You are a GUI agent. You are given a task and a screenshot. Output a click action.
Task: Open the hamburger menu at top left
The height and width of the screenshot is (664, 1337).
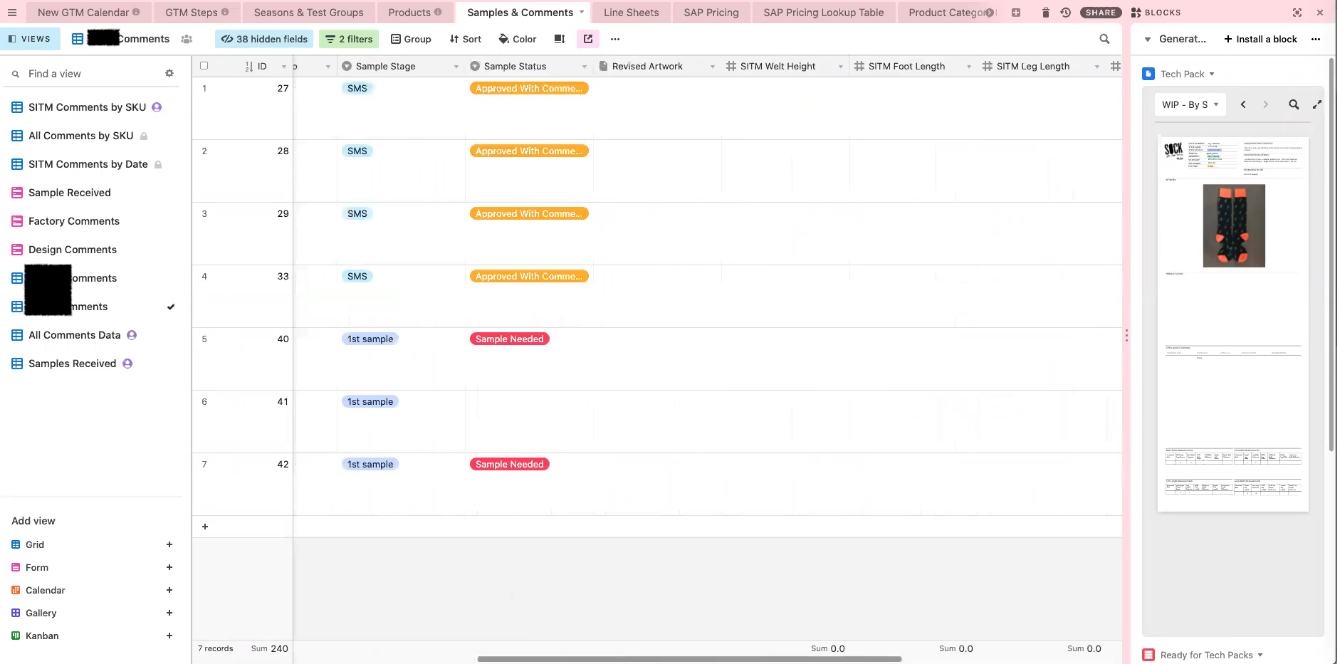tap(12, 12)
